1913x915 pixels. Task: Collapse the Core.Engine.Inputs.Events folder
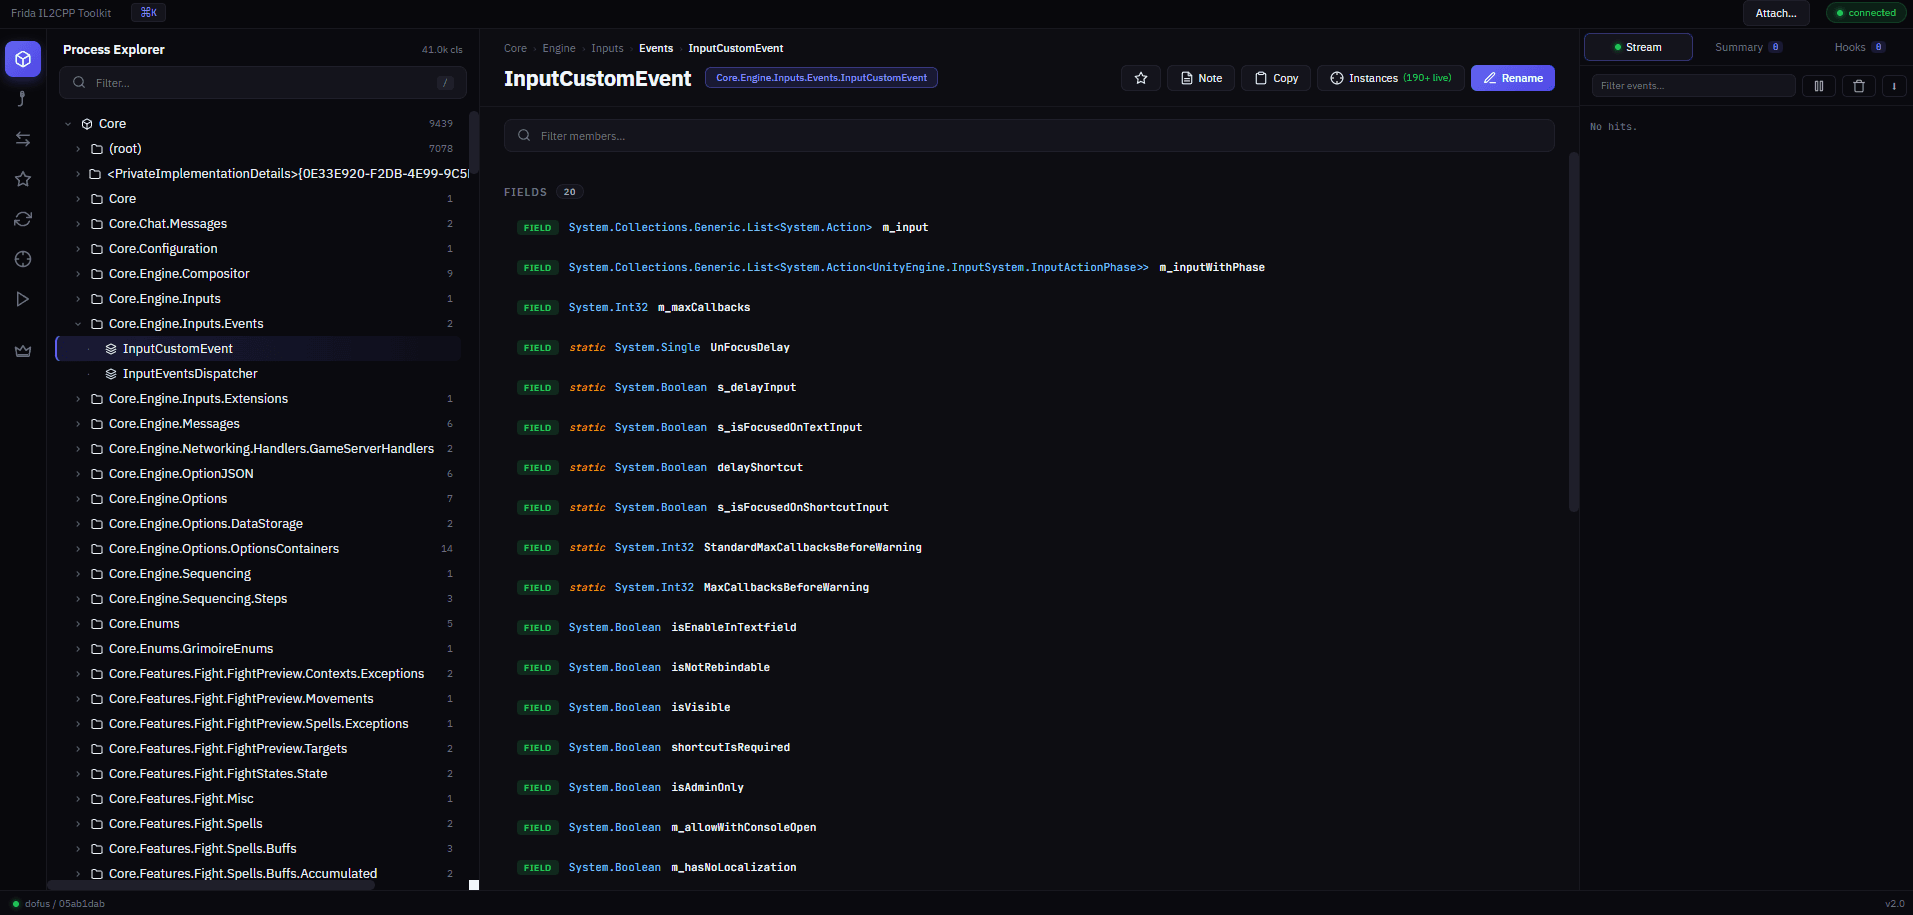tap(78, 324)
